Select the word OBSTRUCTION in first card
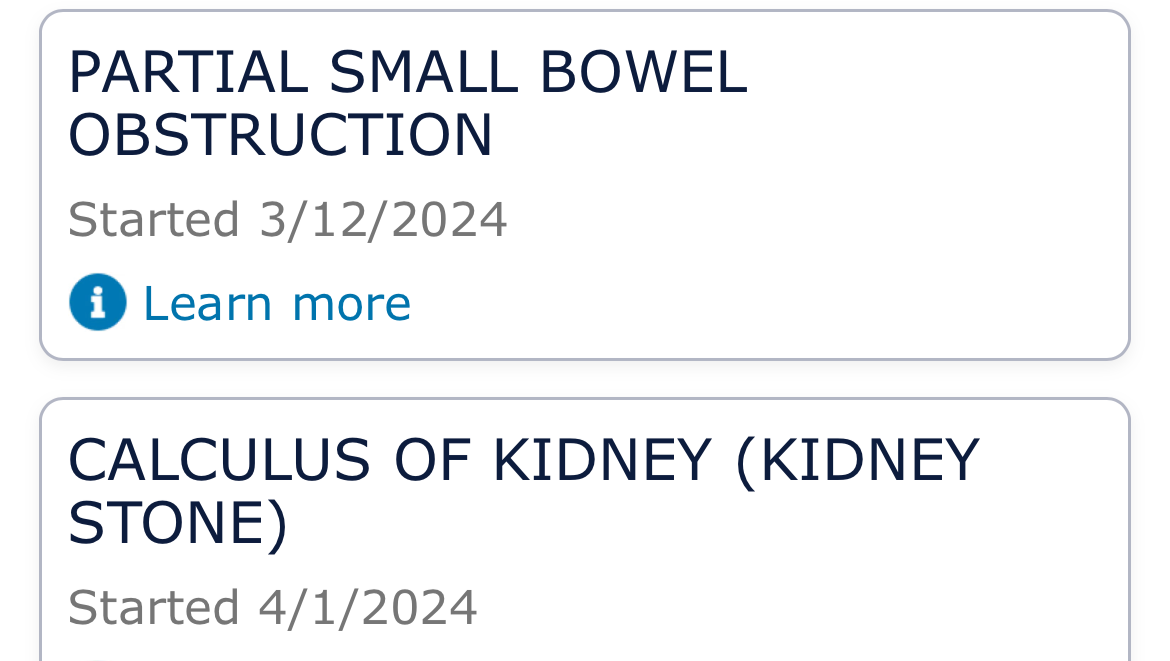 click(x=280, y=135)
